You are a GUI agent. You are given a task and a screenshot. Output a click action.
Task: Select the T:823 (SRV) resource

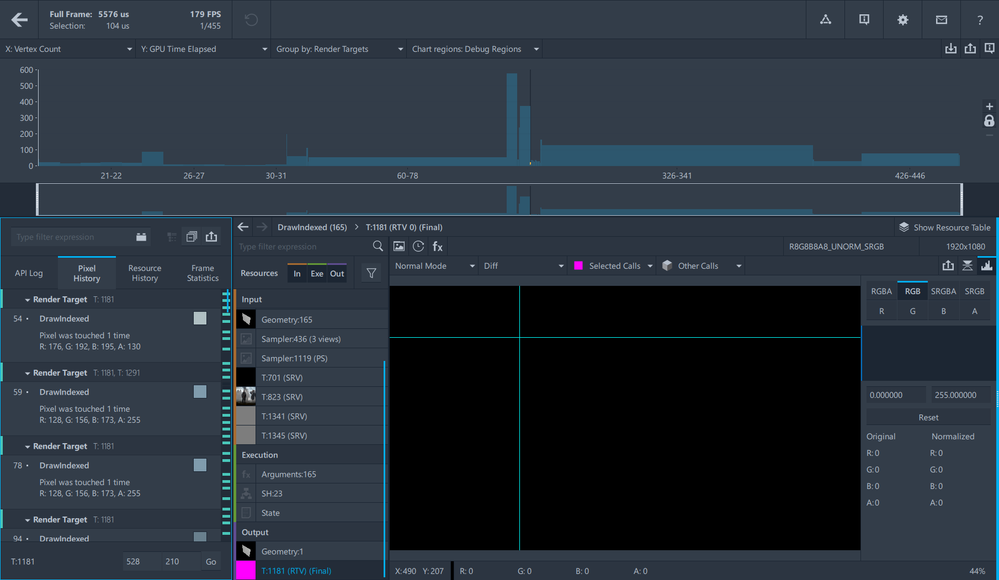pyautogui.click(x=311, y=396)
